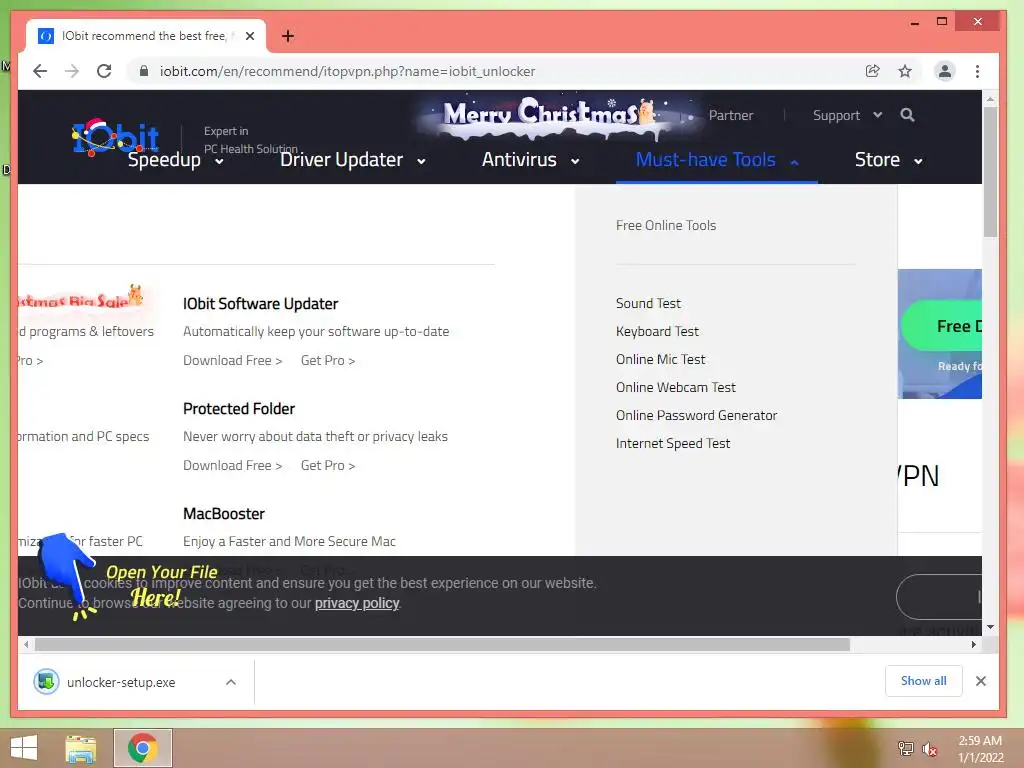Open the privacy policy link
1024x768 pixels.
click(x=357, y=603)
